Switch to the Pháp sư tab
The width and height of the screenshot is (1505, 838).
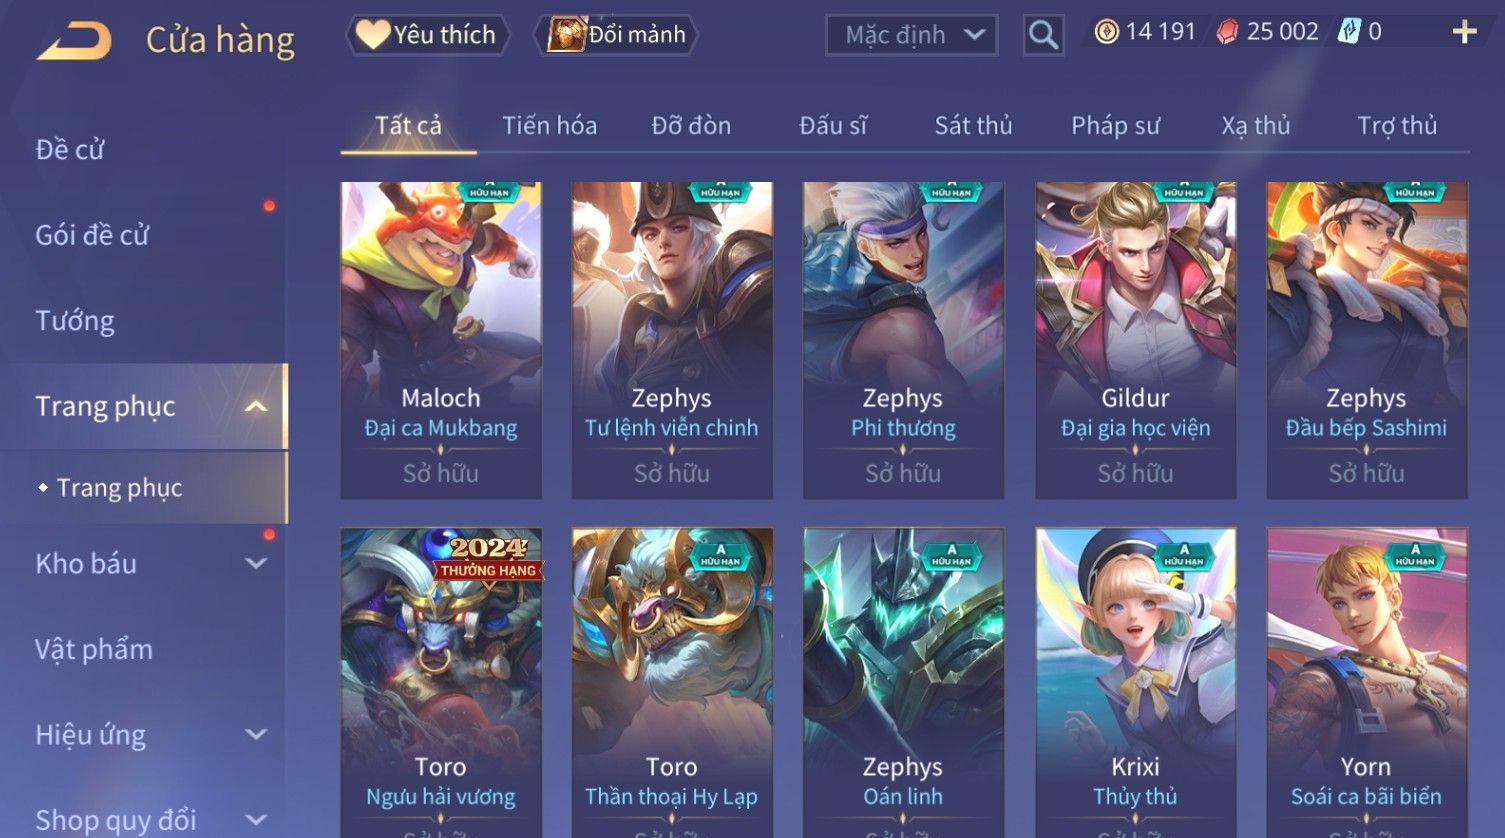pos(1115,126)
